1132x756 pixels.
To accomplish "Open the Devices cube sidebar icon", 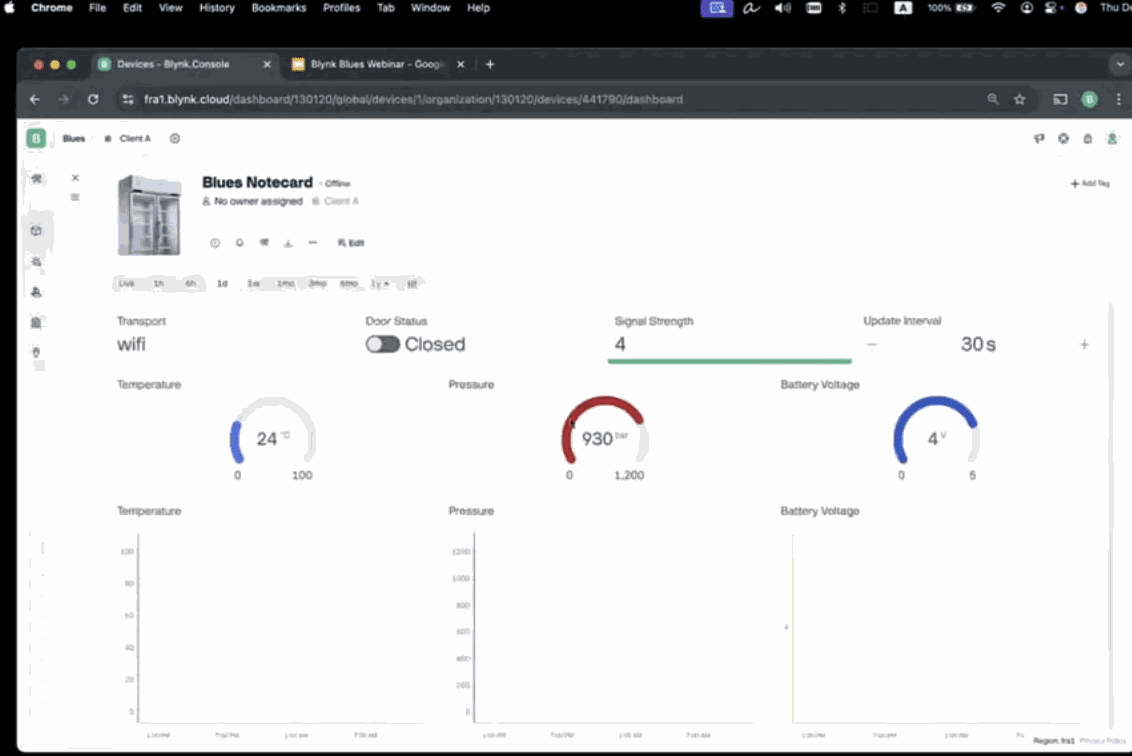I will pyautogui.click(x=36, y=231).
